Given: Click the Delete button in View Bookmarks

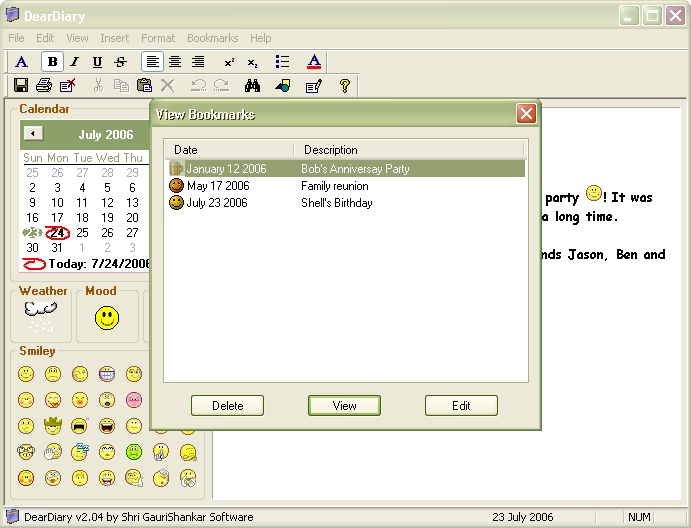Looking at the screenshot, I should tap(227, 405).
